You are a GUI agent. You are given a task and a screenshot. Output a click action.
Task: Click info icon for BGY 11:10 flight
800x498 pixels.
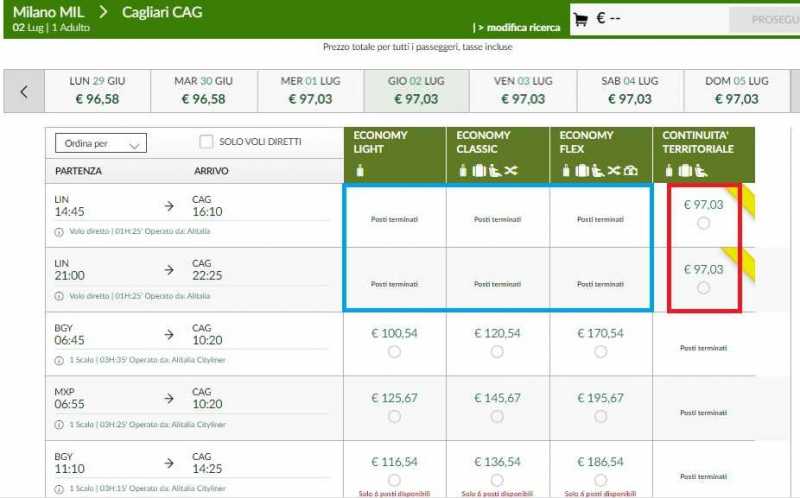click(59, 489)
